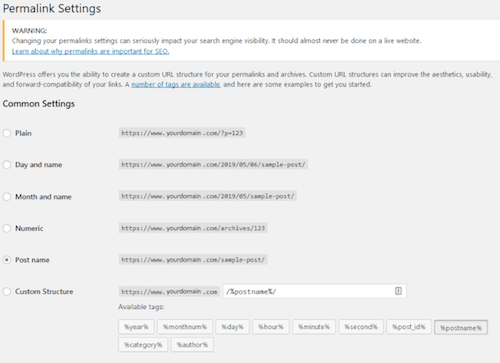
Task: Insert the %hour% tag
Action: coord(271,327)
